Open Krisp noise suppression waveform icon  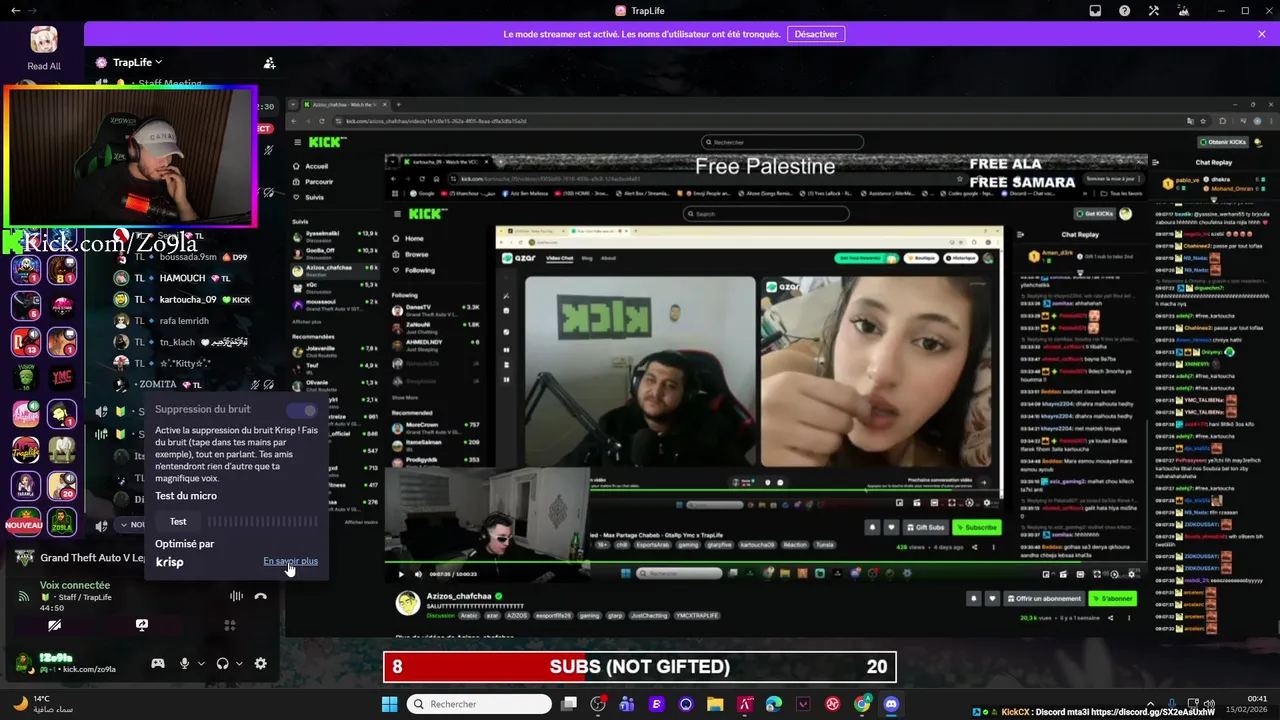[236, 596]
